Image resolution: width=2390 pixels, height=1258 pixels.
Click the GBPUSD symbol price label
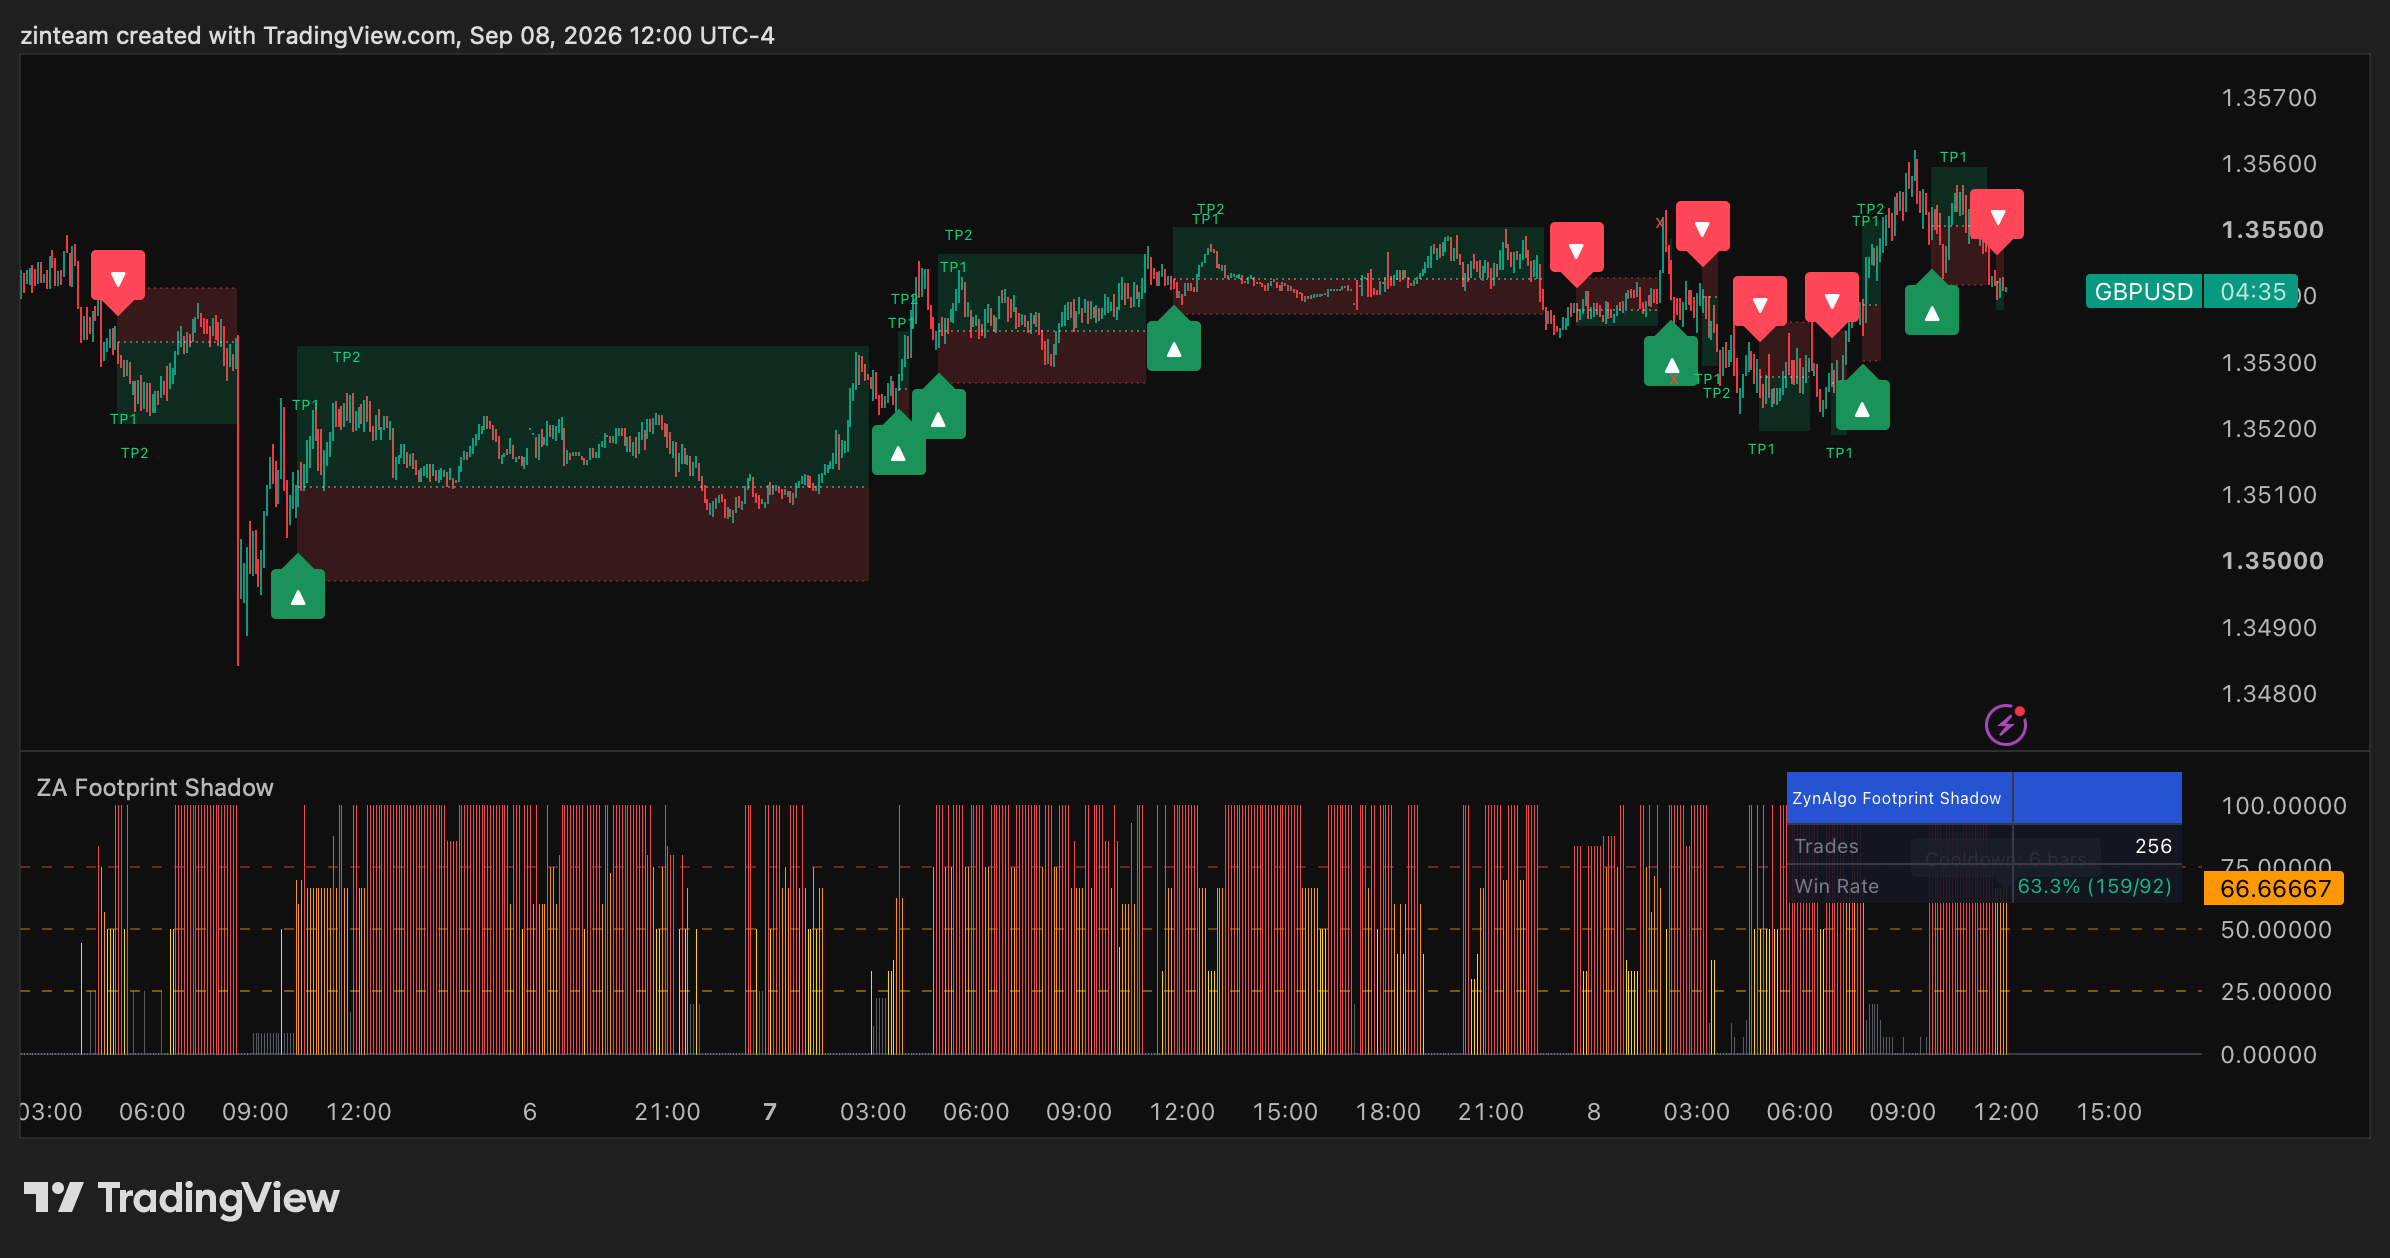[x=2144, y=292]
